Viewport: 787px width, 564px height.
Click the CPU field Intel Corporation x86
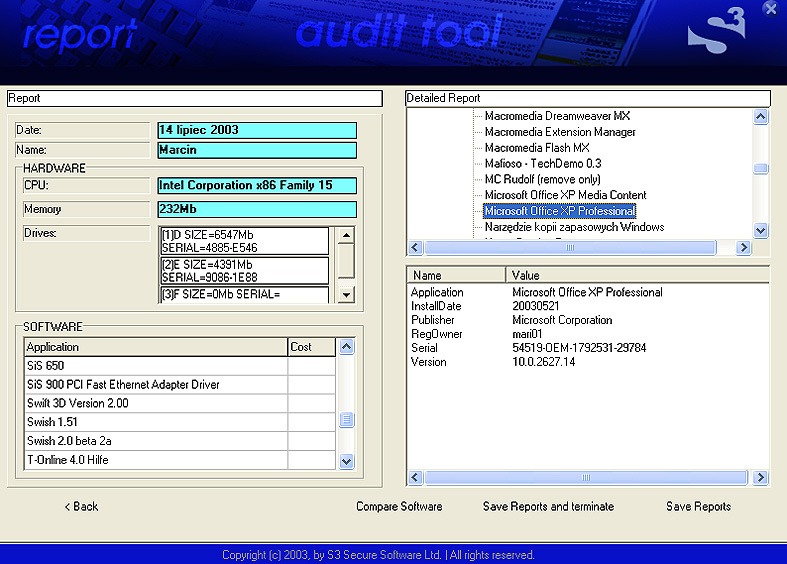[257, 185]
